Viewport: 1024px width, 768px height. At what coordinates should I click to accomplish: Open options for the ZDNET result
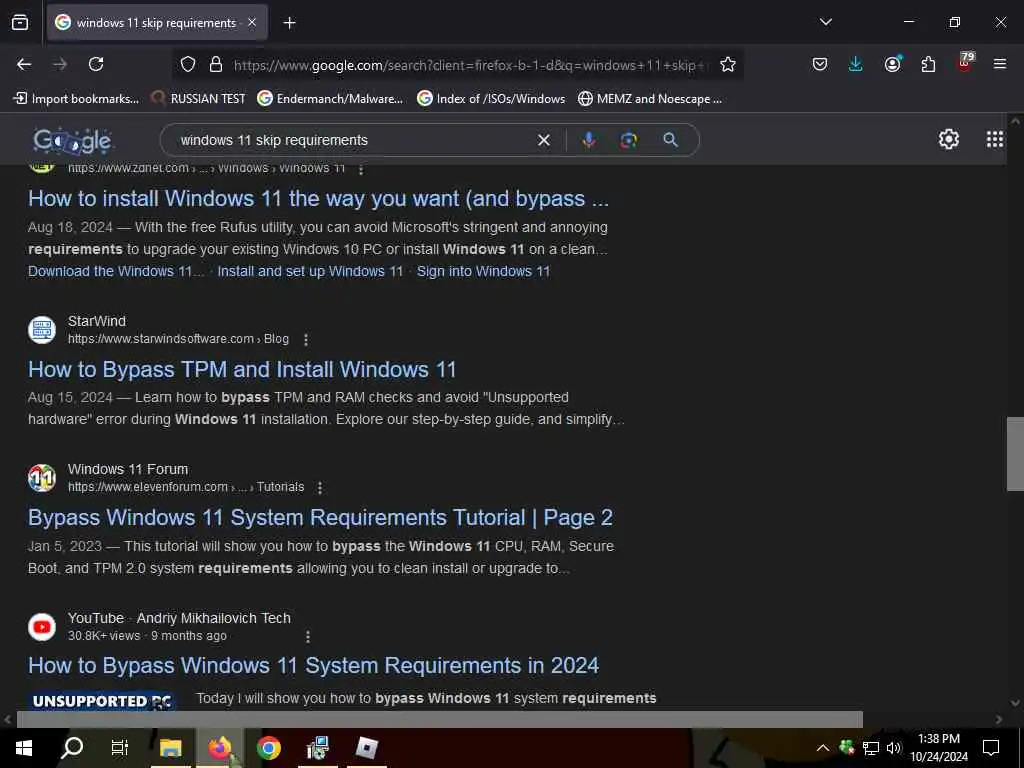[x=360, y=169]
